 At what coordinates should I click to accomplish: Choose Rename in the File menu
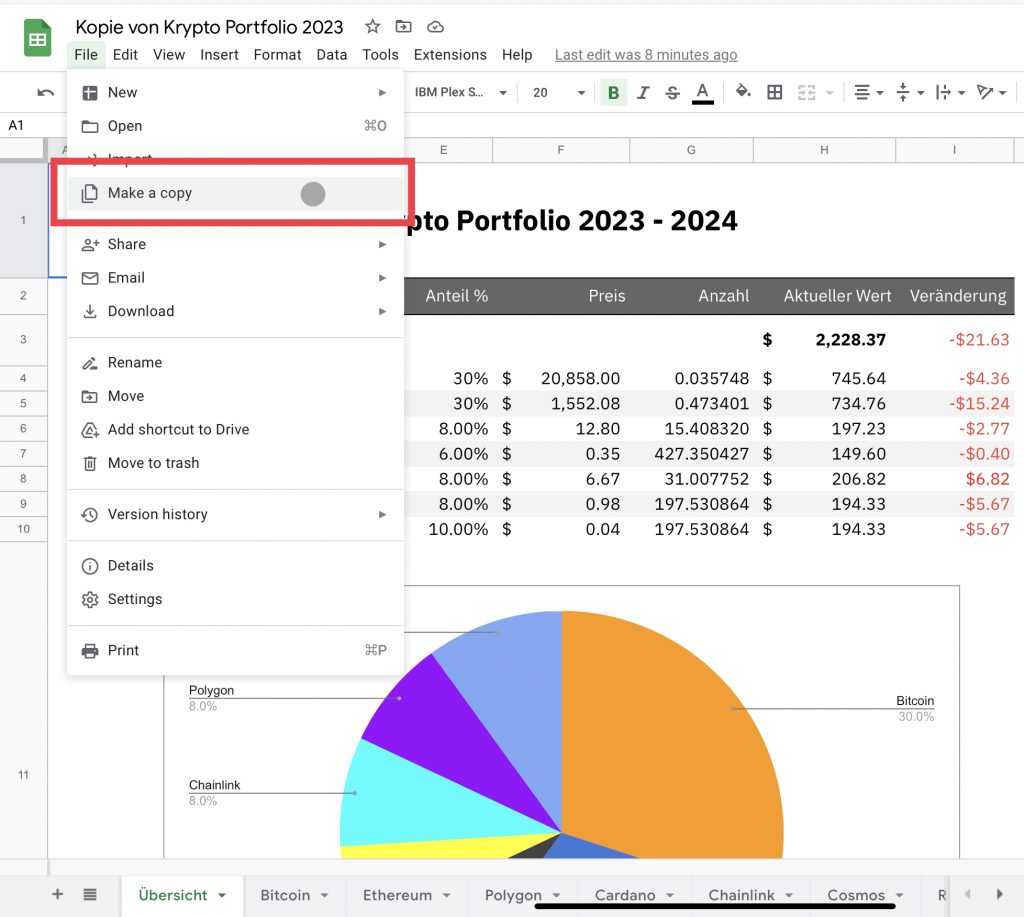pos(235,362)
